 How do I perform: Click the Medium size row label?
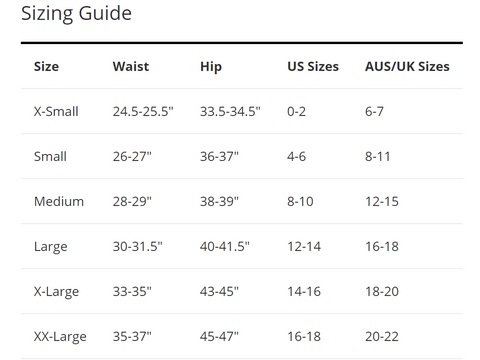click(x=59, y=201)
